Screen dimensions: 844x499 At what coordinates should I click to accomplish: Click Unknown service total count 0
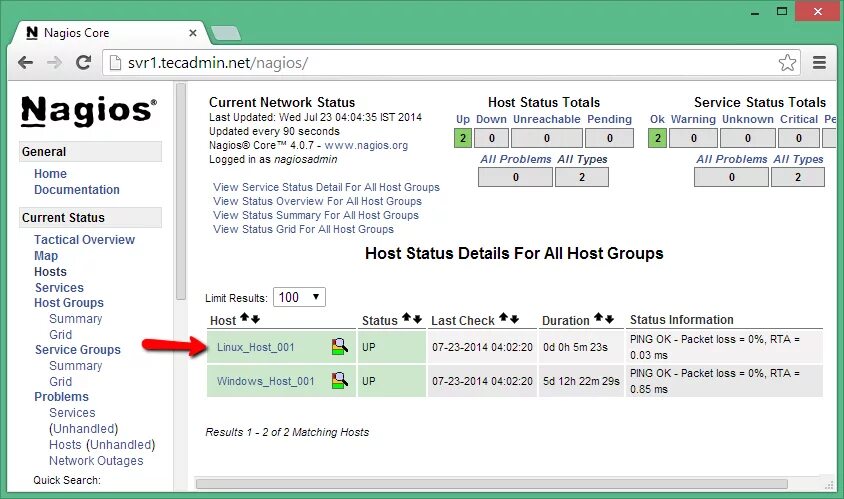point(748,138)
